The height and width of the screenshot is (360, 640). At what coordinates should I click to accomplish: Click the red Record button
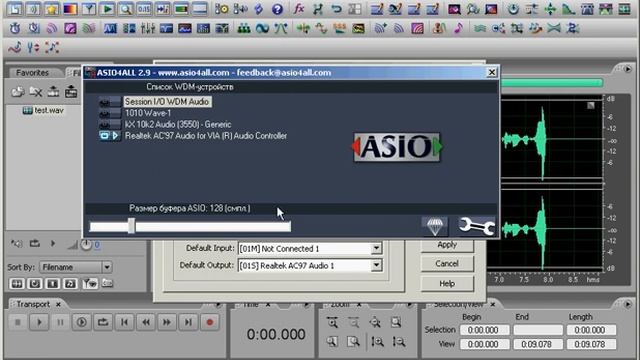tap(210, 322)
